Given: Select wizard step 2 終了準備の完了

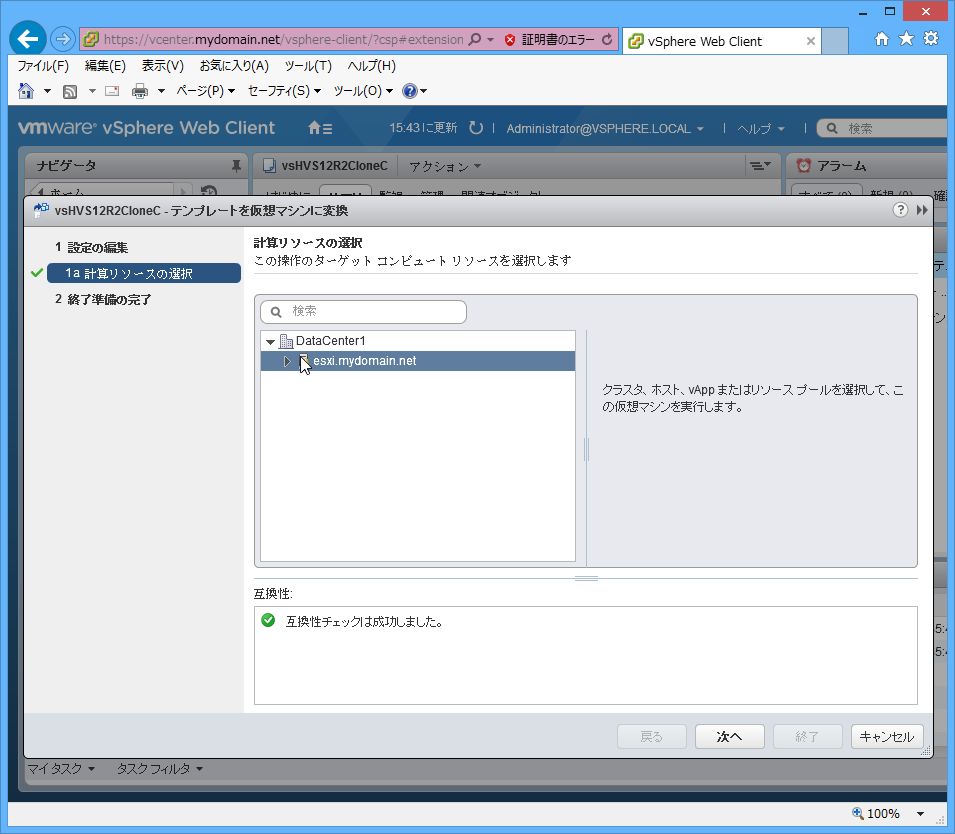Looking at the screenshot, I should [103, 300].
